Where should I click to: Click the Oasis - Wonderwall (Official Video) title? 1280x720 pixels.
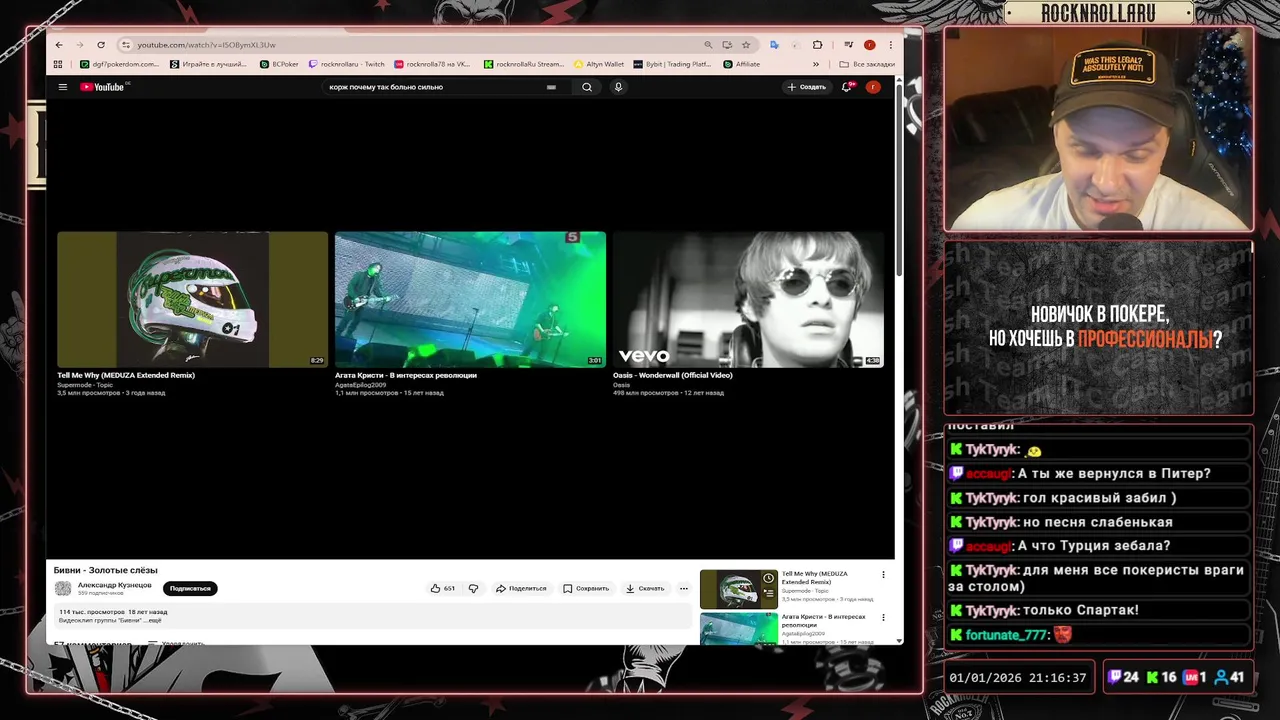[673, 375]
